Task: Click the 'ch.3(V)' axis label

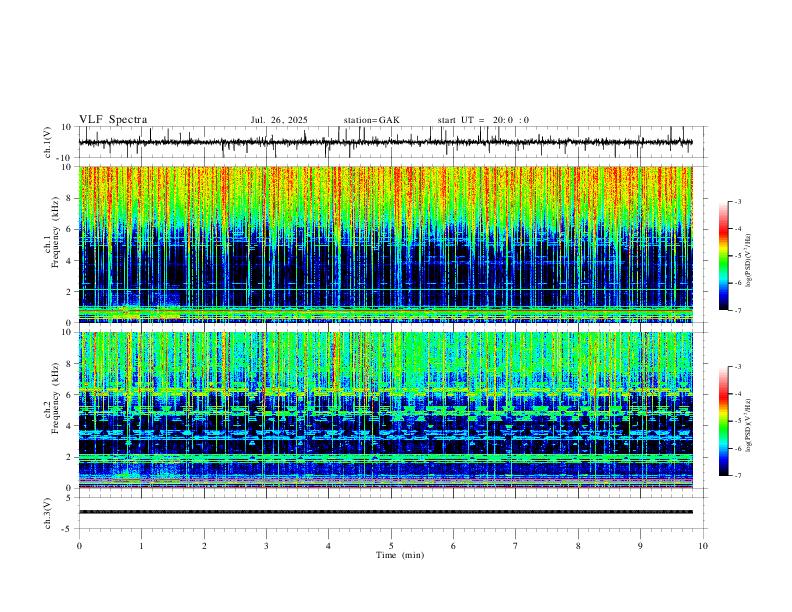Action: 48,513
